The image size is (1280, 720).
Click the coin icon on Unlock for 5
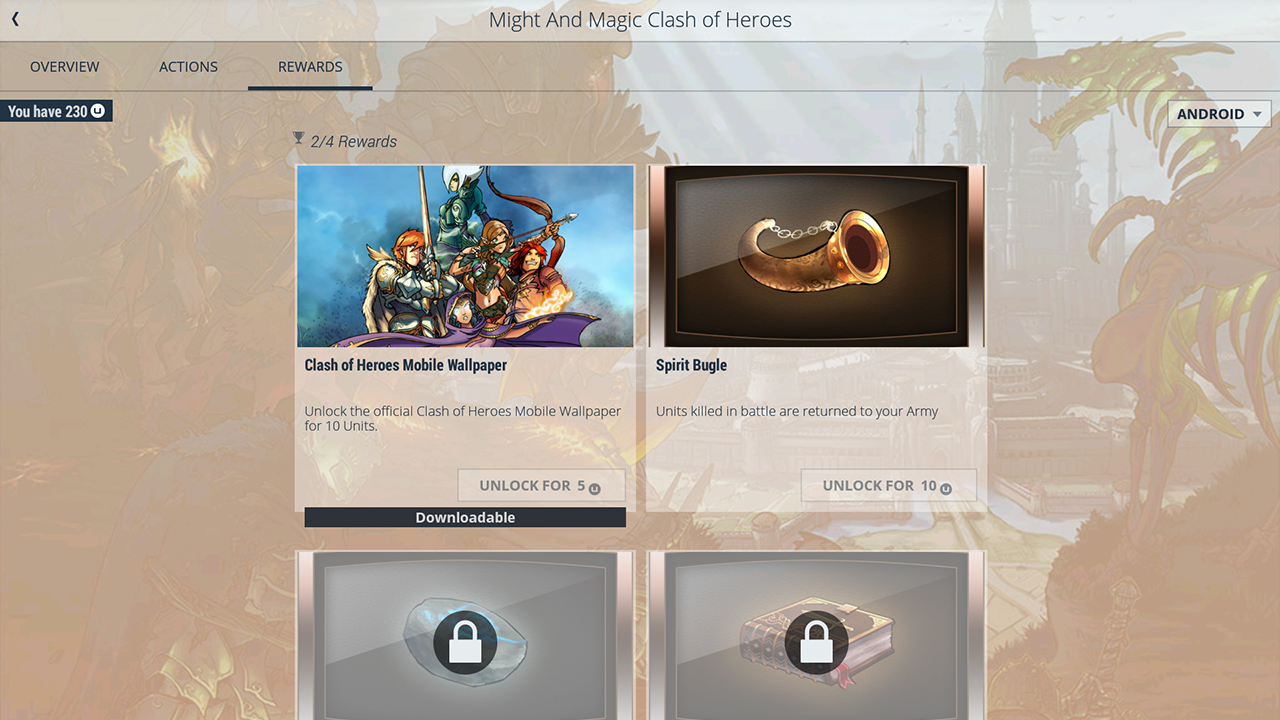(x=595, y=489)
